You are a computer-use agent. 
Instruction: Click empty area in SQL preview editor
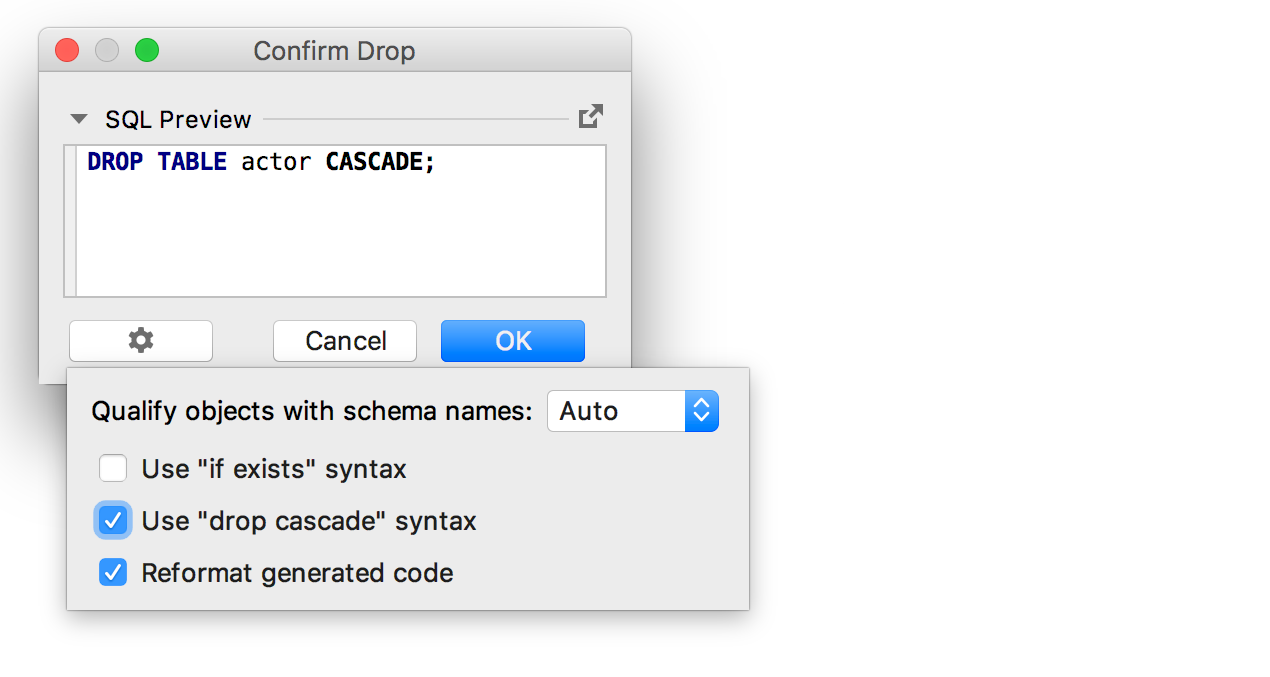[x=340, y=240]
